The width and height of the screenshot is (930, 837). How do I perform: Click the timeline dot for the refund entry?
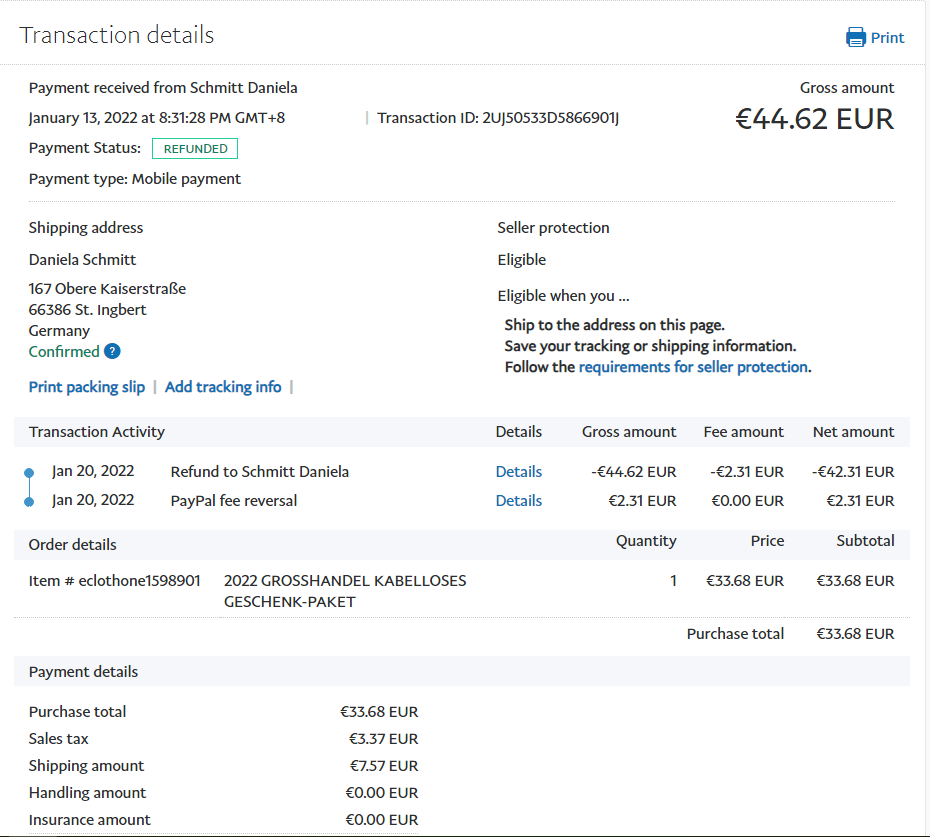pyautogui.click(x=29, y=472)
